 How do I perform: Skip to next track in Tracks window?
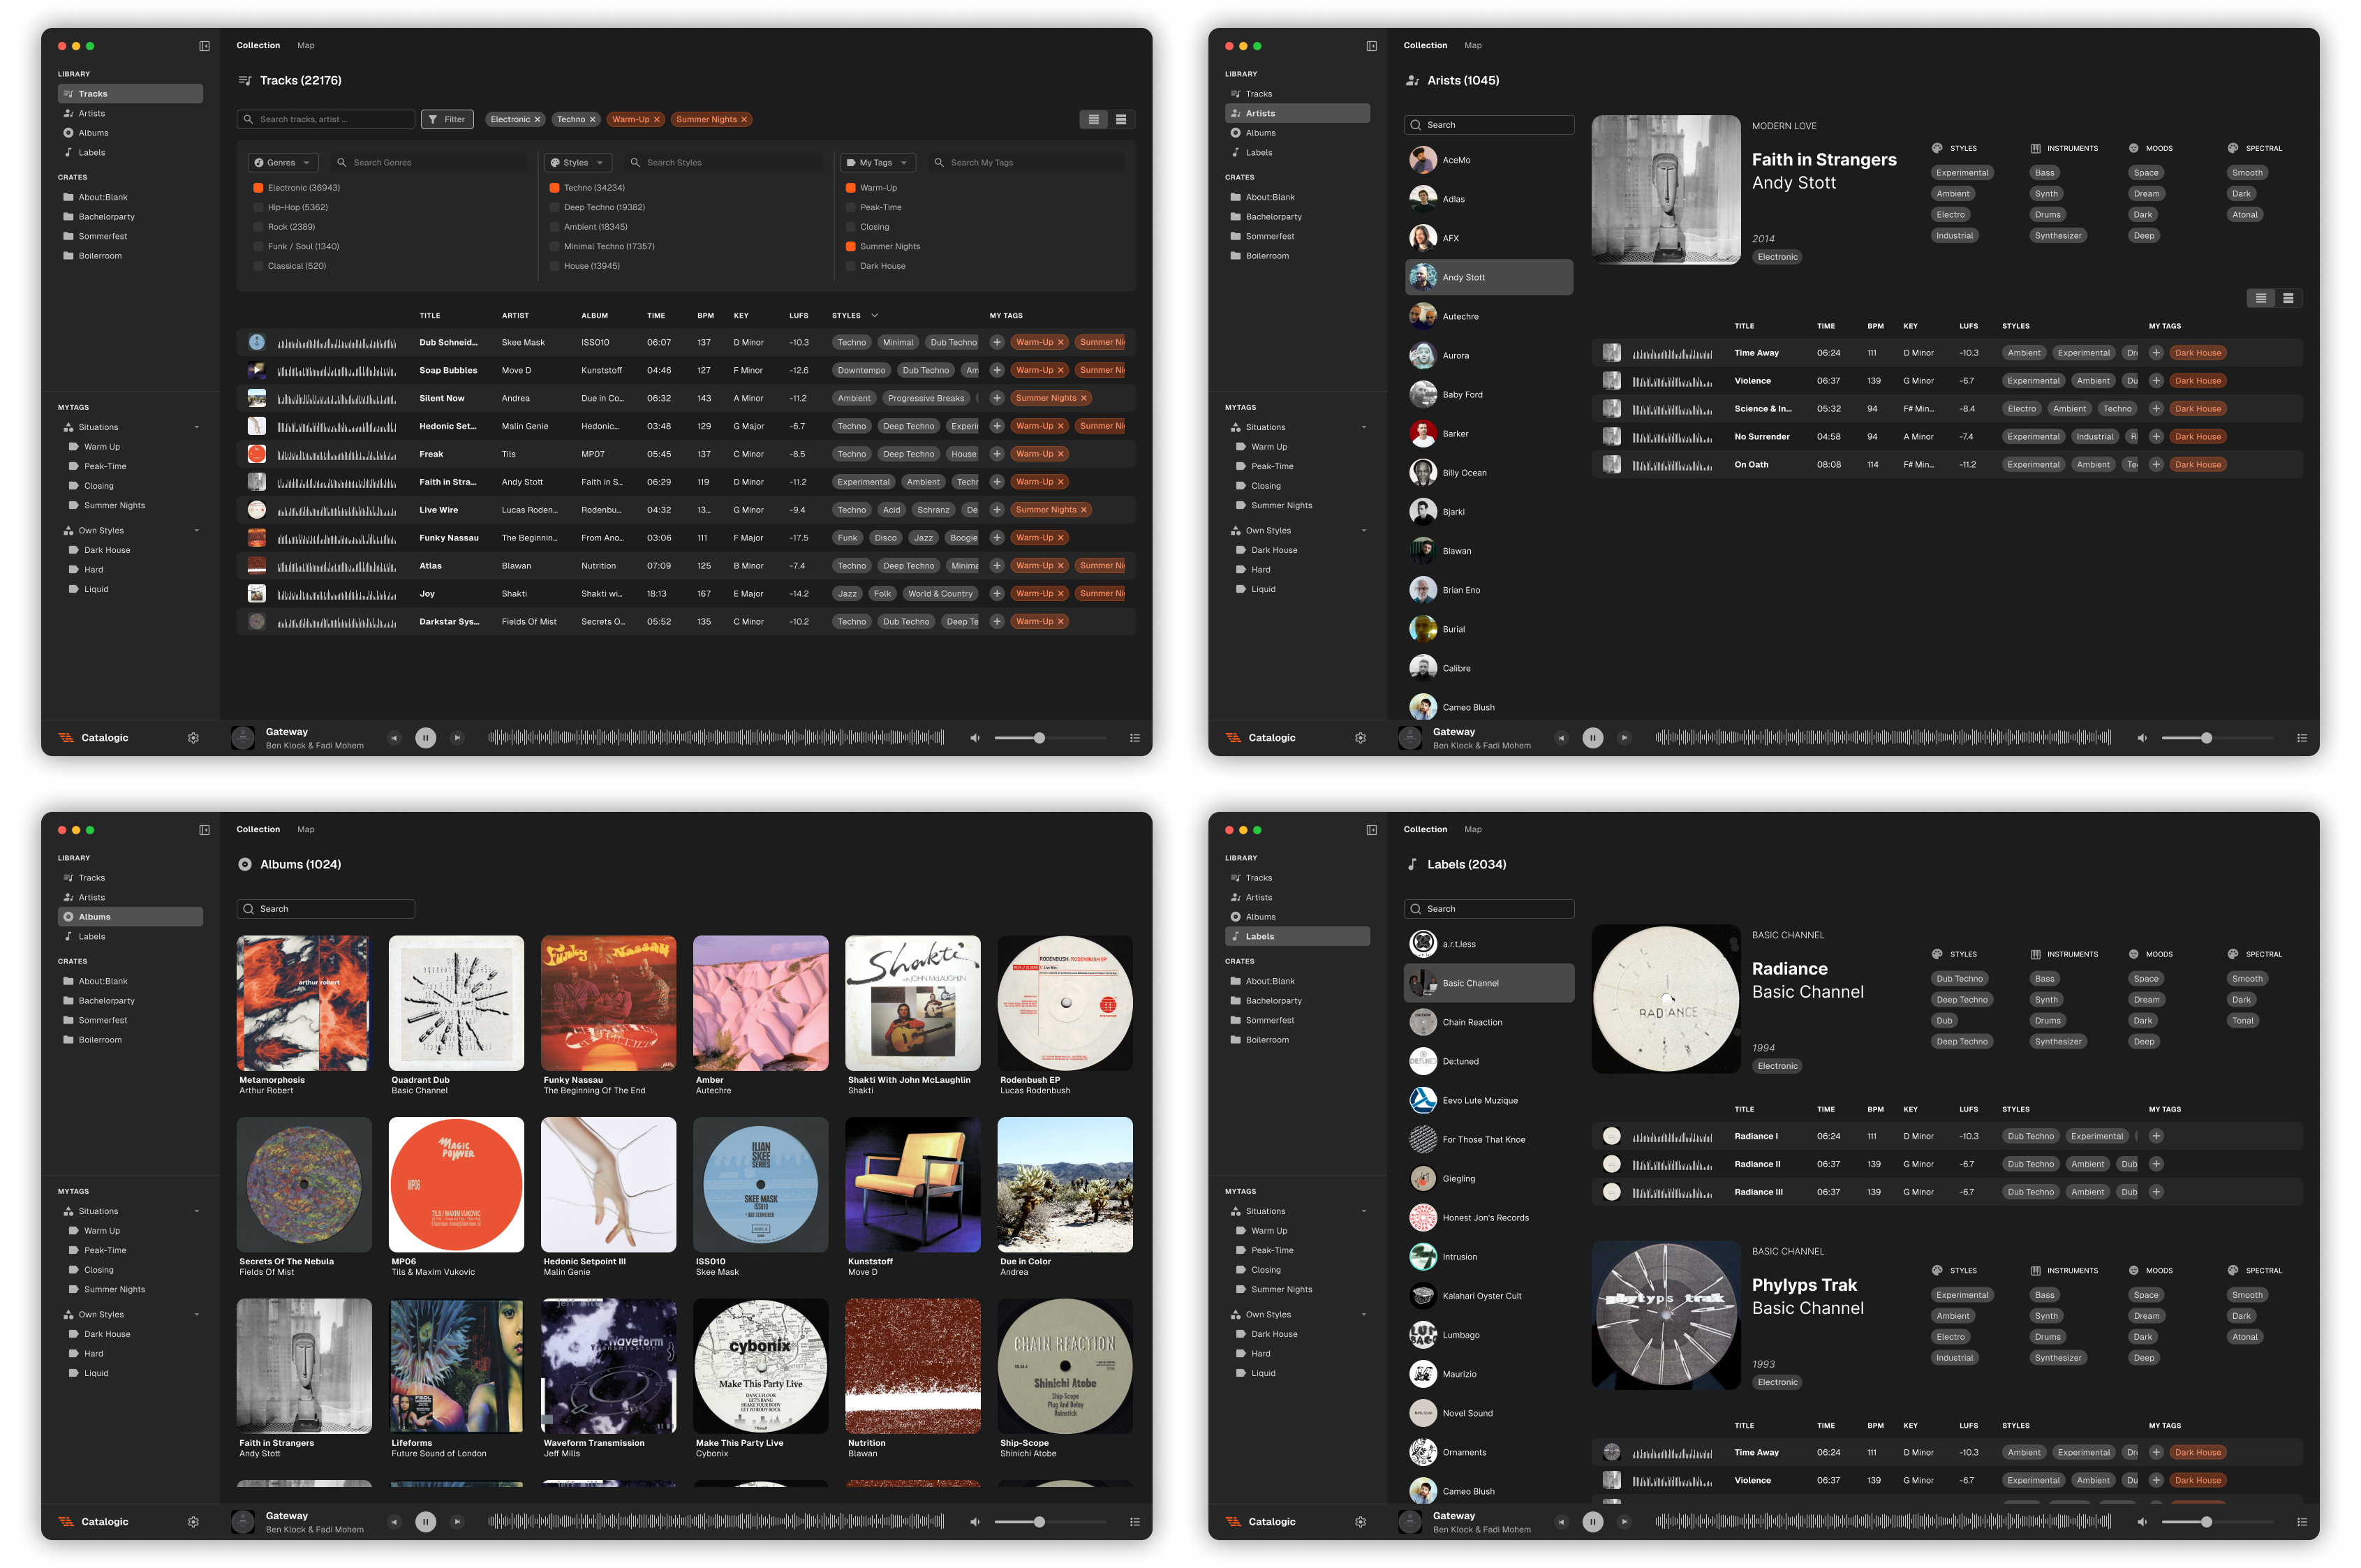457,738
